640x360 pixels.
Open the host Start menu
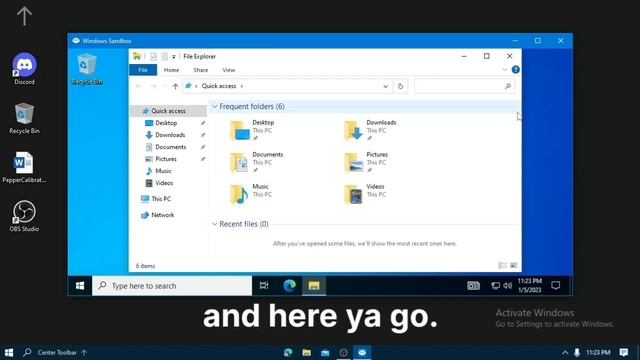pos(9,352)
